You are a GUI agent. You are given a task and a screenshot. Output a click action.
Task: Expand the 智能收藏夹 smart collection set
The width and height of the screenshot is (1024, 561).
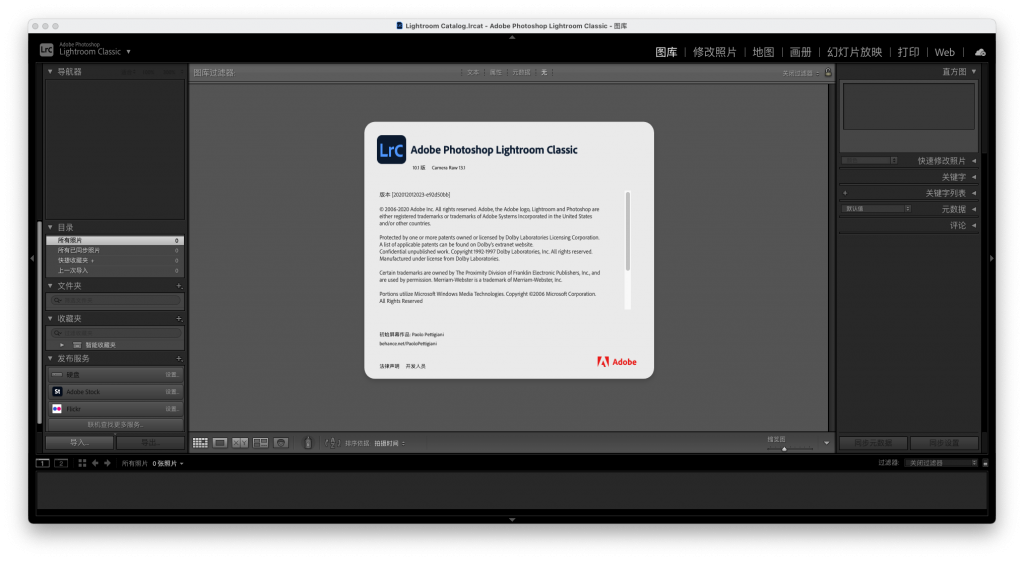(62, 345)
